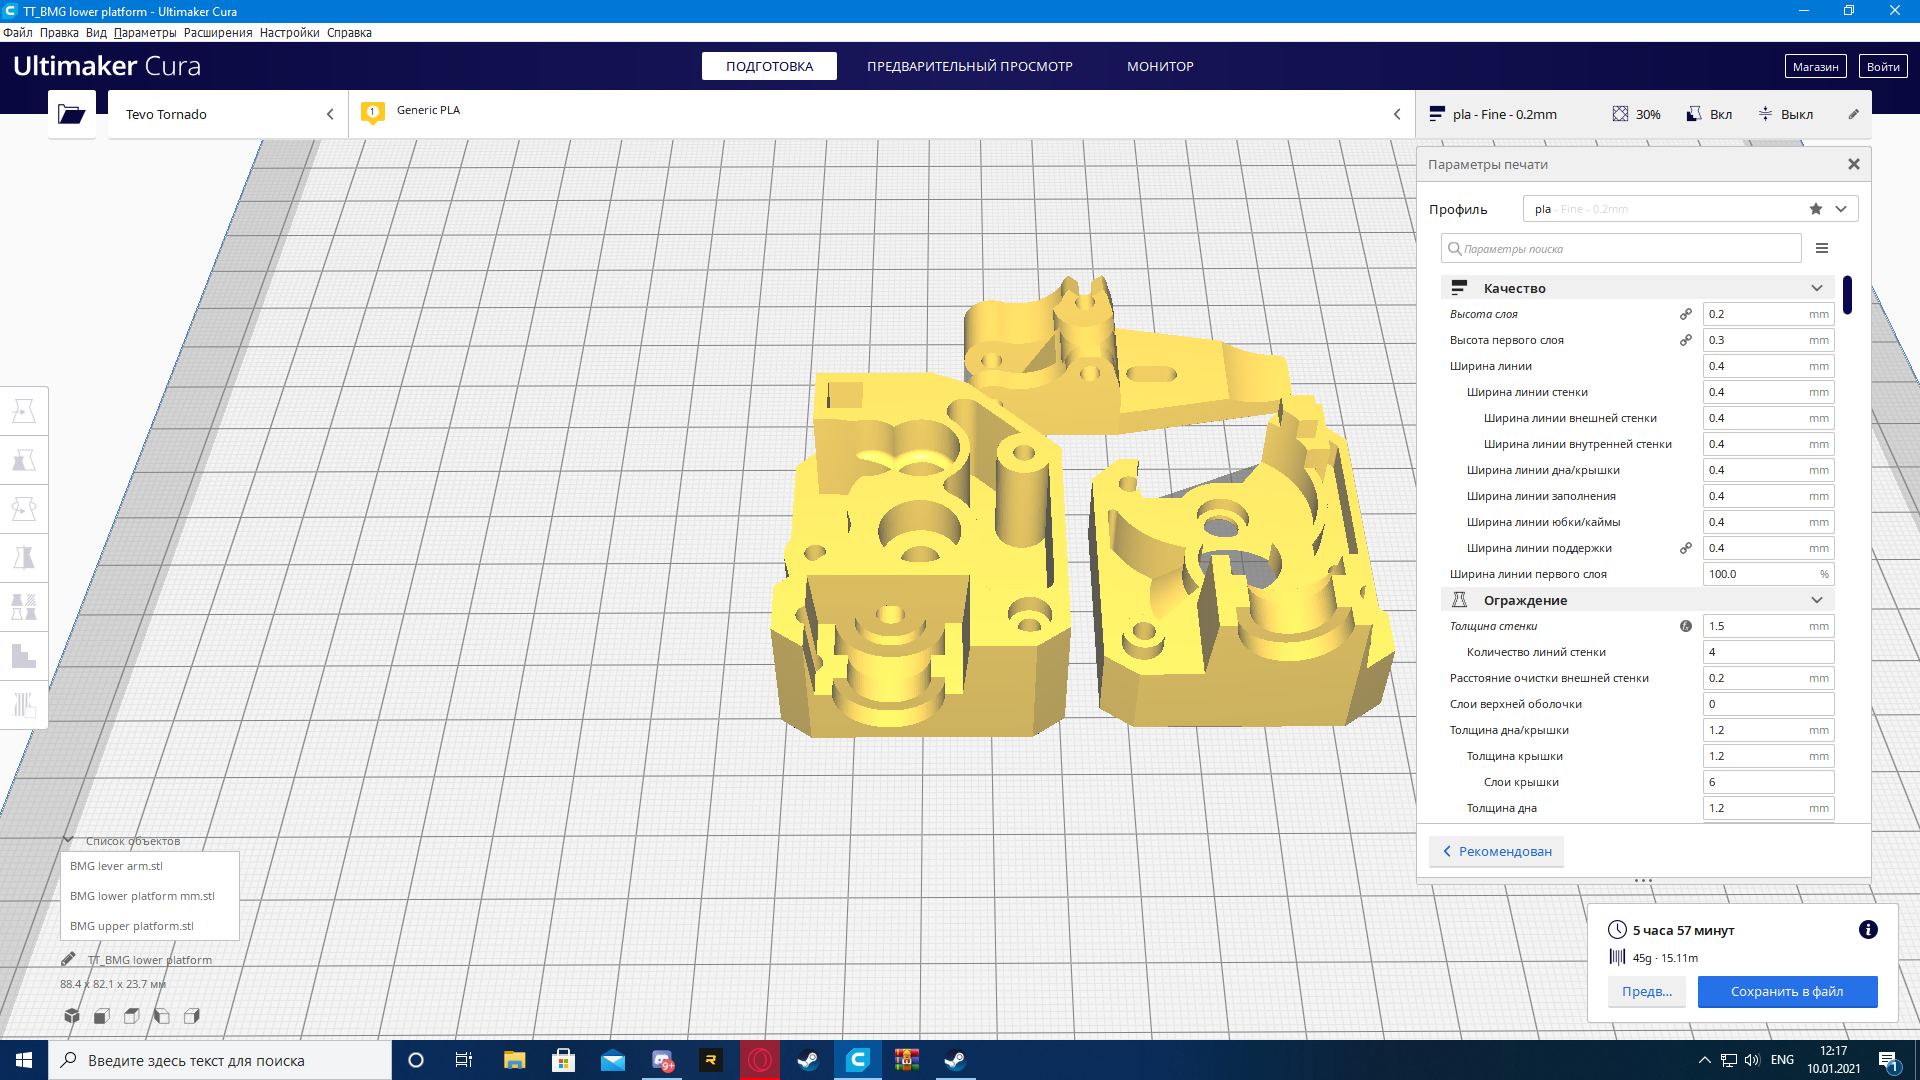Screen dimensions: 1920x1080
Task: Switch to ПРЕДВАРИТЕЛЬНЫЙ ПРОСМОТР tab
Action: (969, 66)
